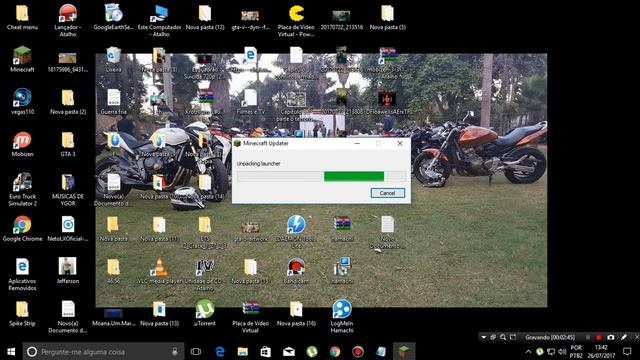
Task: Open the Windows Store taskbar icon
Action: click(x=266, y=351)
